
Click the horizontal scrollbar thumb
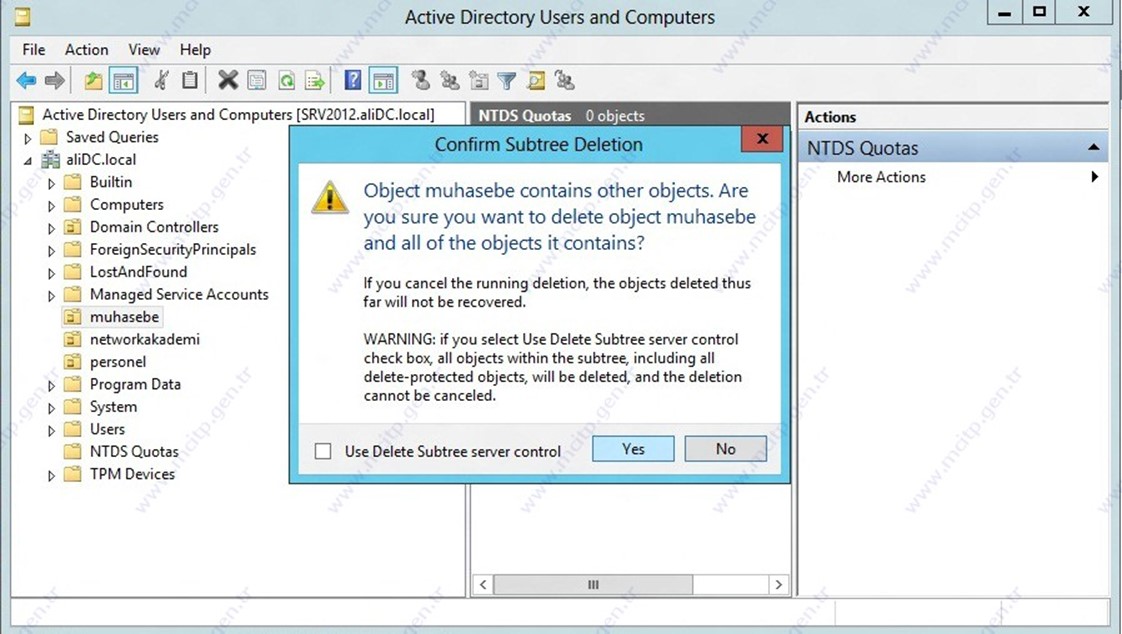[592, 585]
